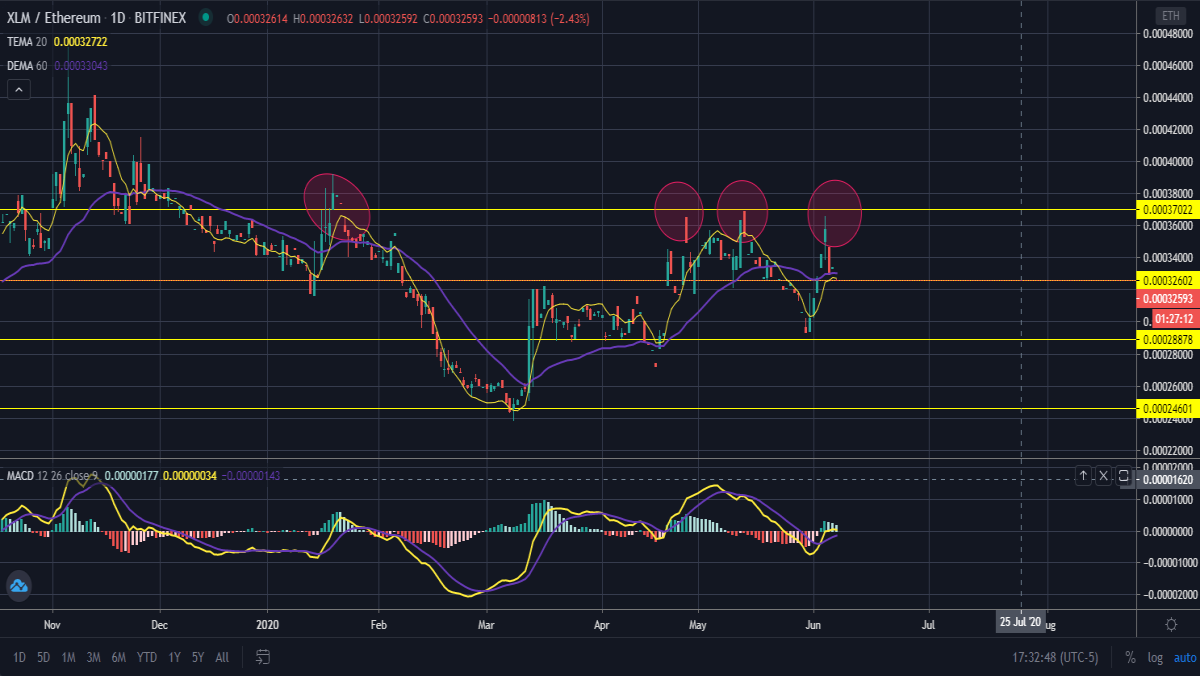Click the 0.00040000 tick on the price axis
This screenshot has height=676, width=1200.
[x=1167, y=162]
